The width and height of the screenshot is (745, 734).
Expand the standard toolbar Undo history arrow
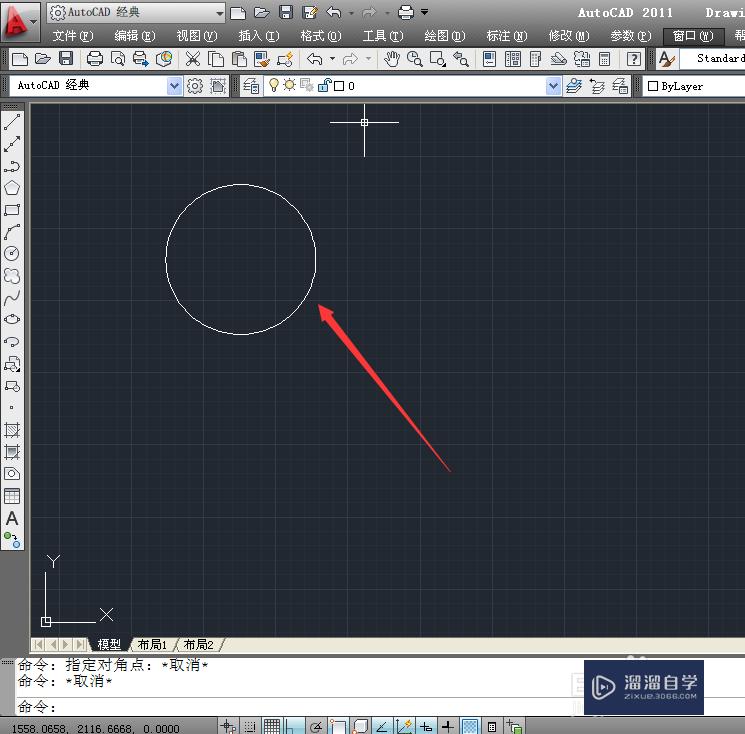332,59
